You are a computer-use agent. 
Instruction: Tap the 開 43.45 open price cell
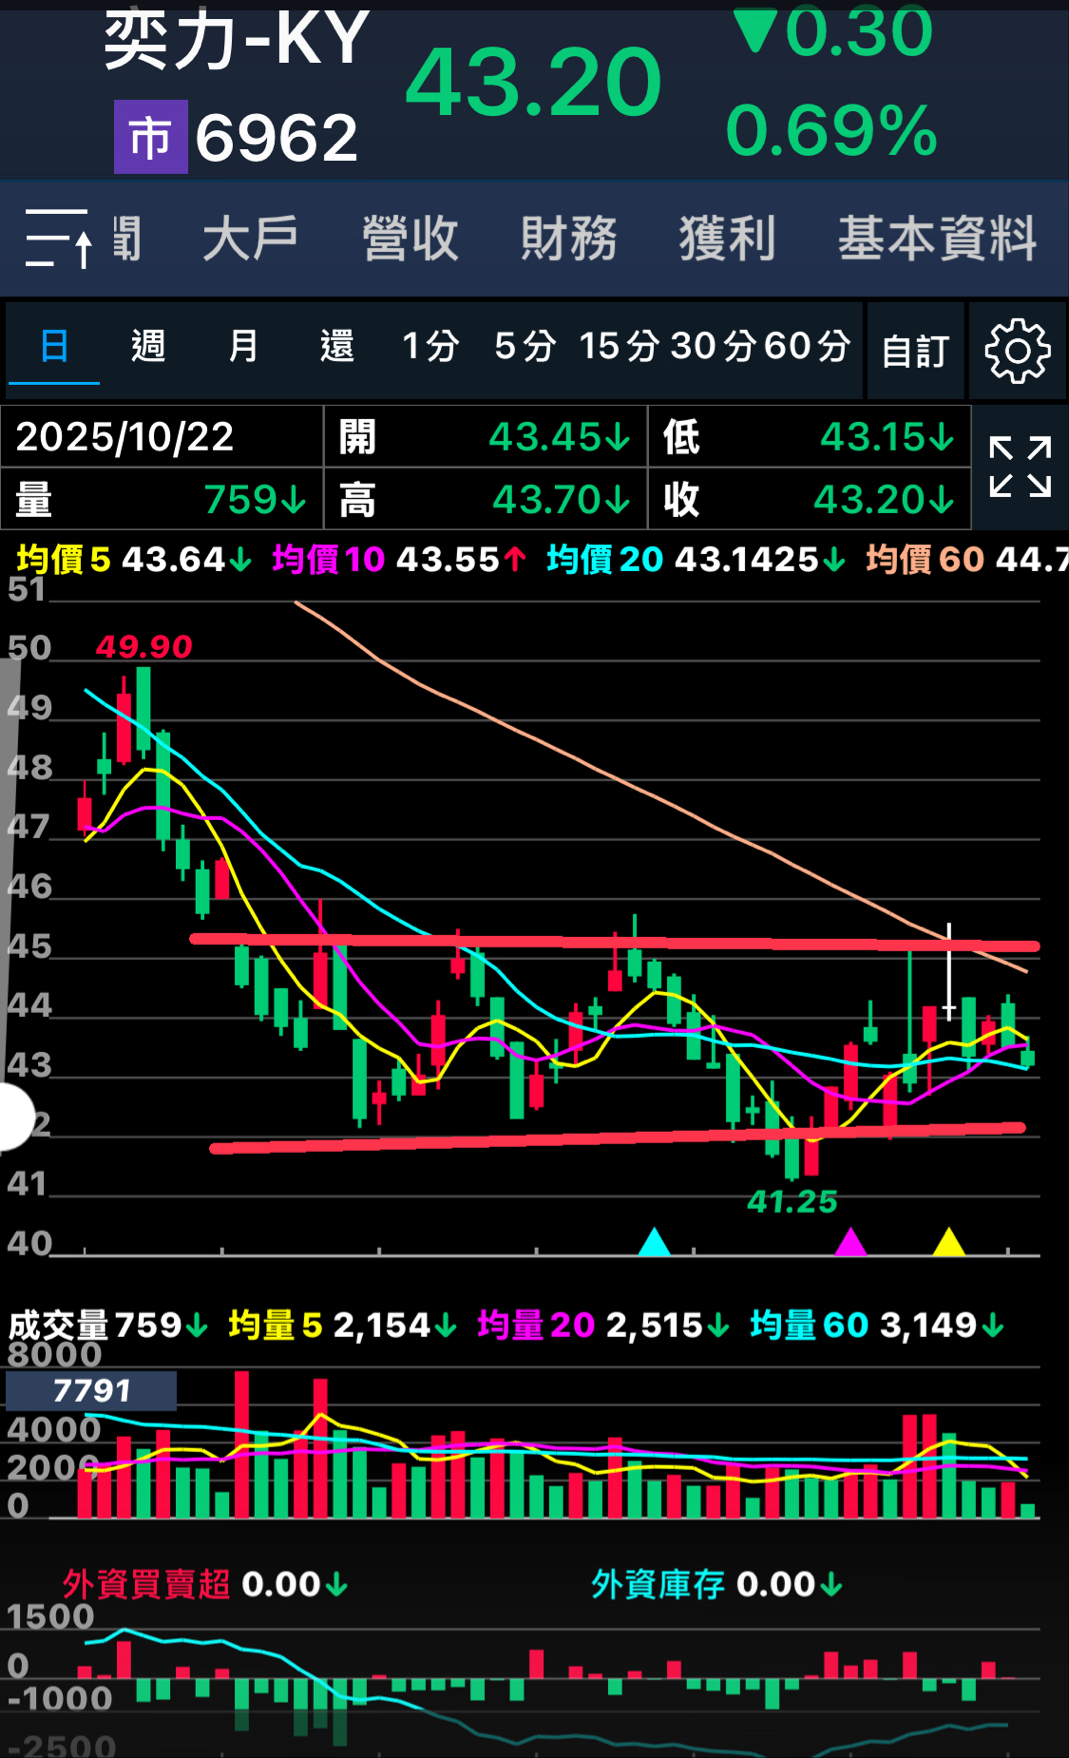click(486, 437)
